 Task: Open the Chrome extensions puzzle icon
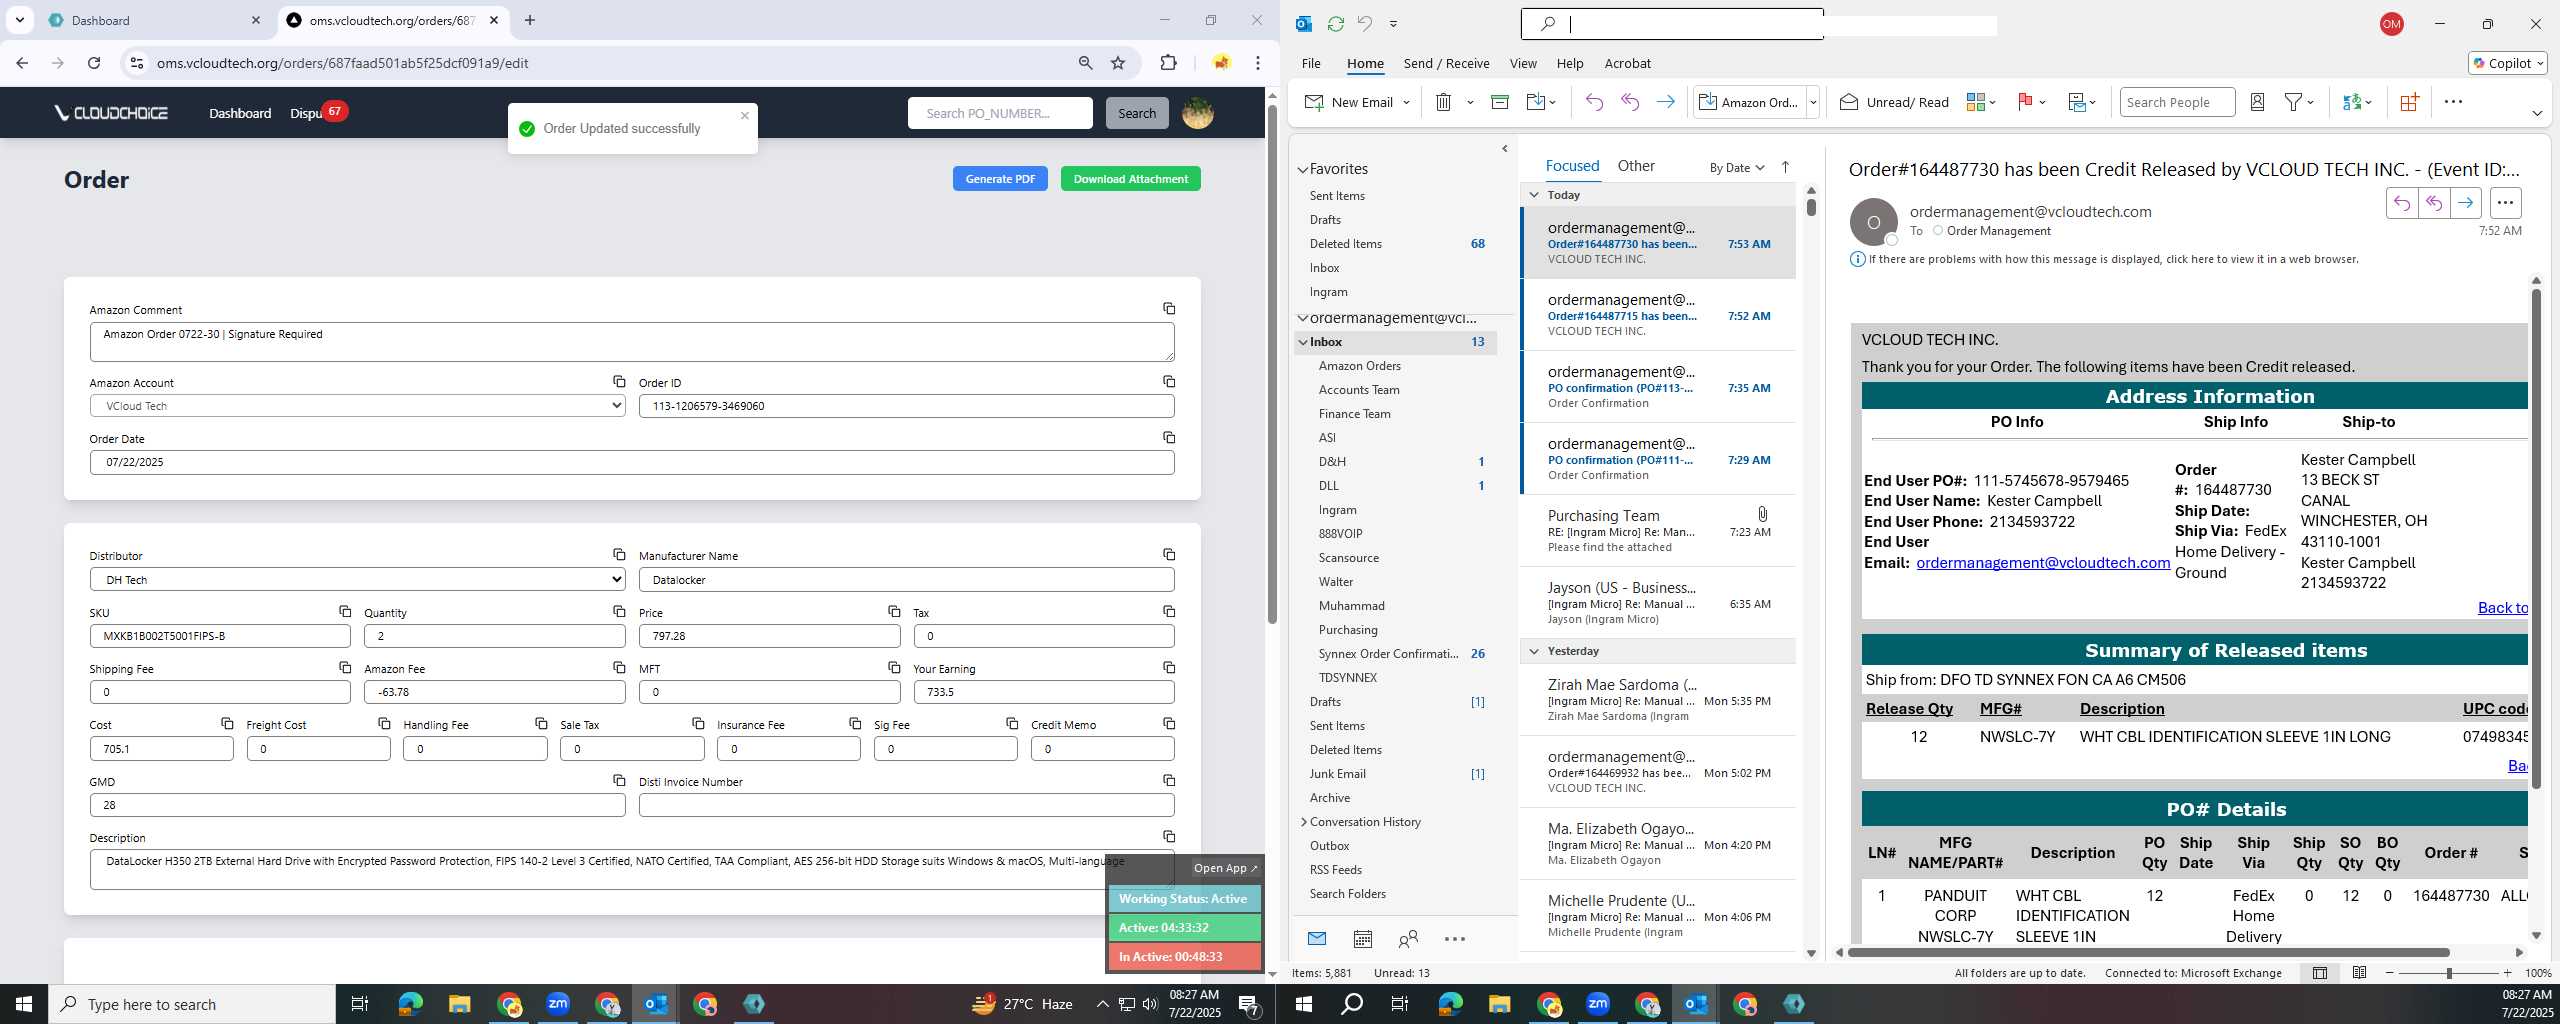pyautogui.click(x=1168, y=63)
